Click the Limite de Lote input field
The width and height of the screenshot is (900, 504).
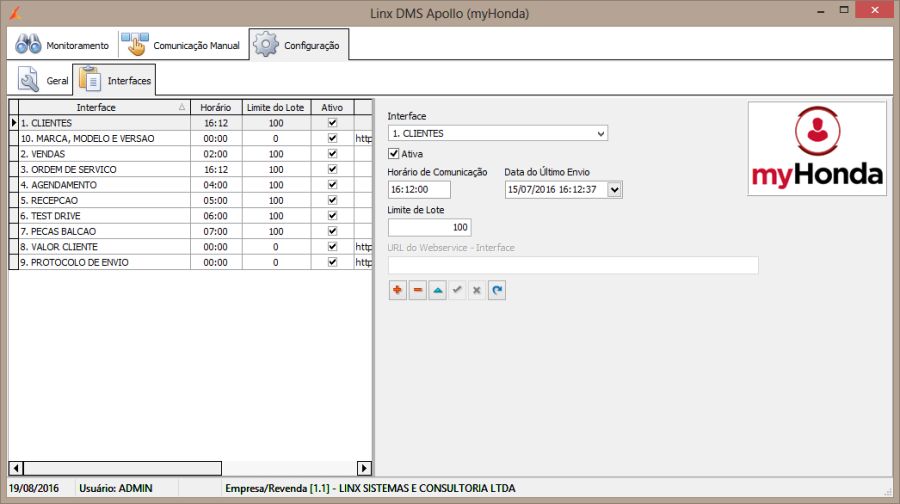click(429, 227)
